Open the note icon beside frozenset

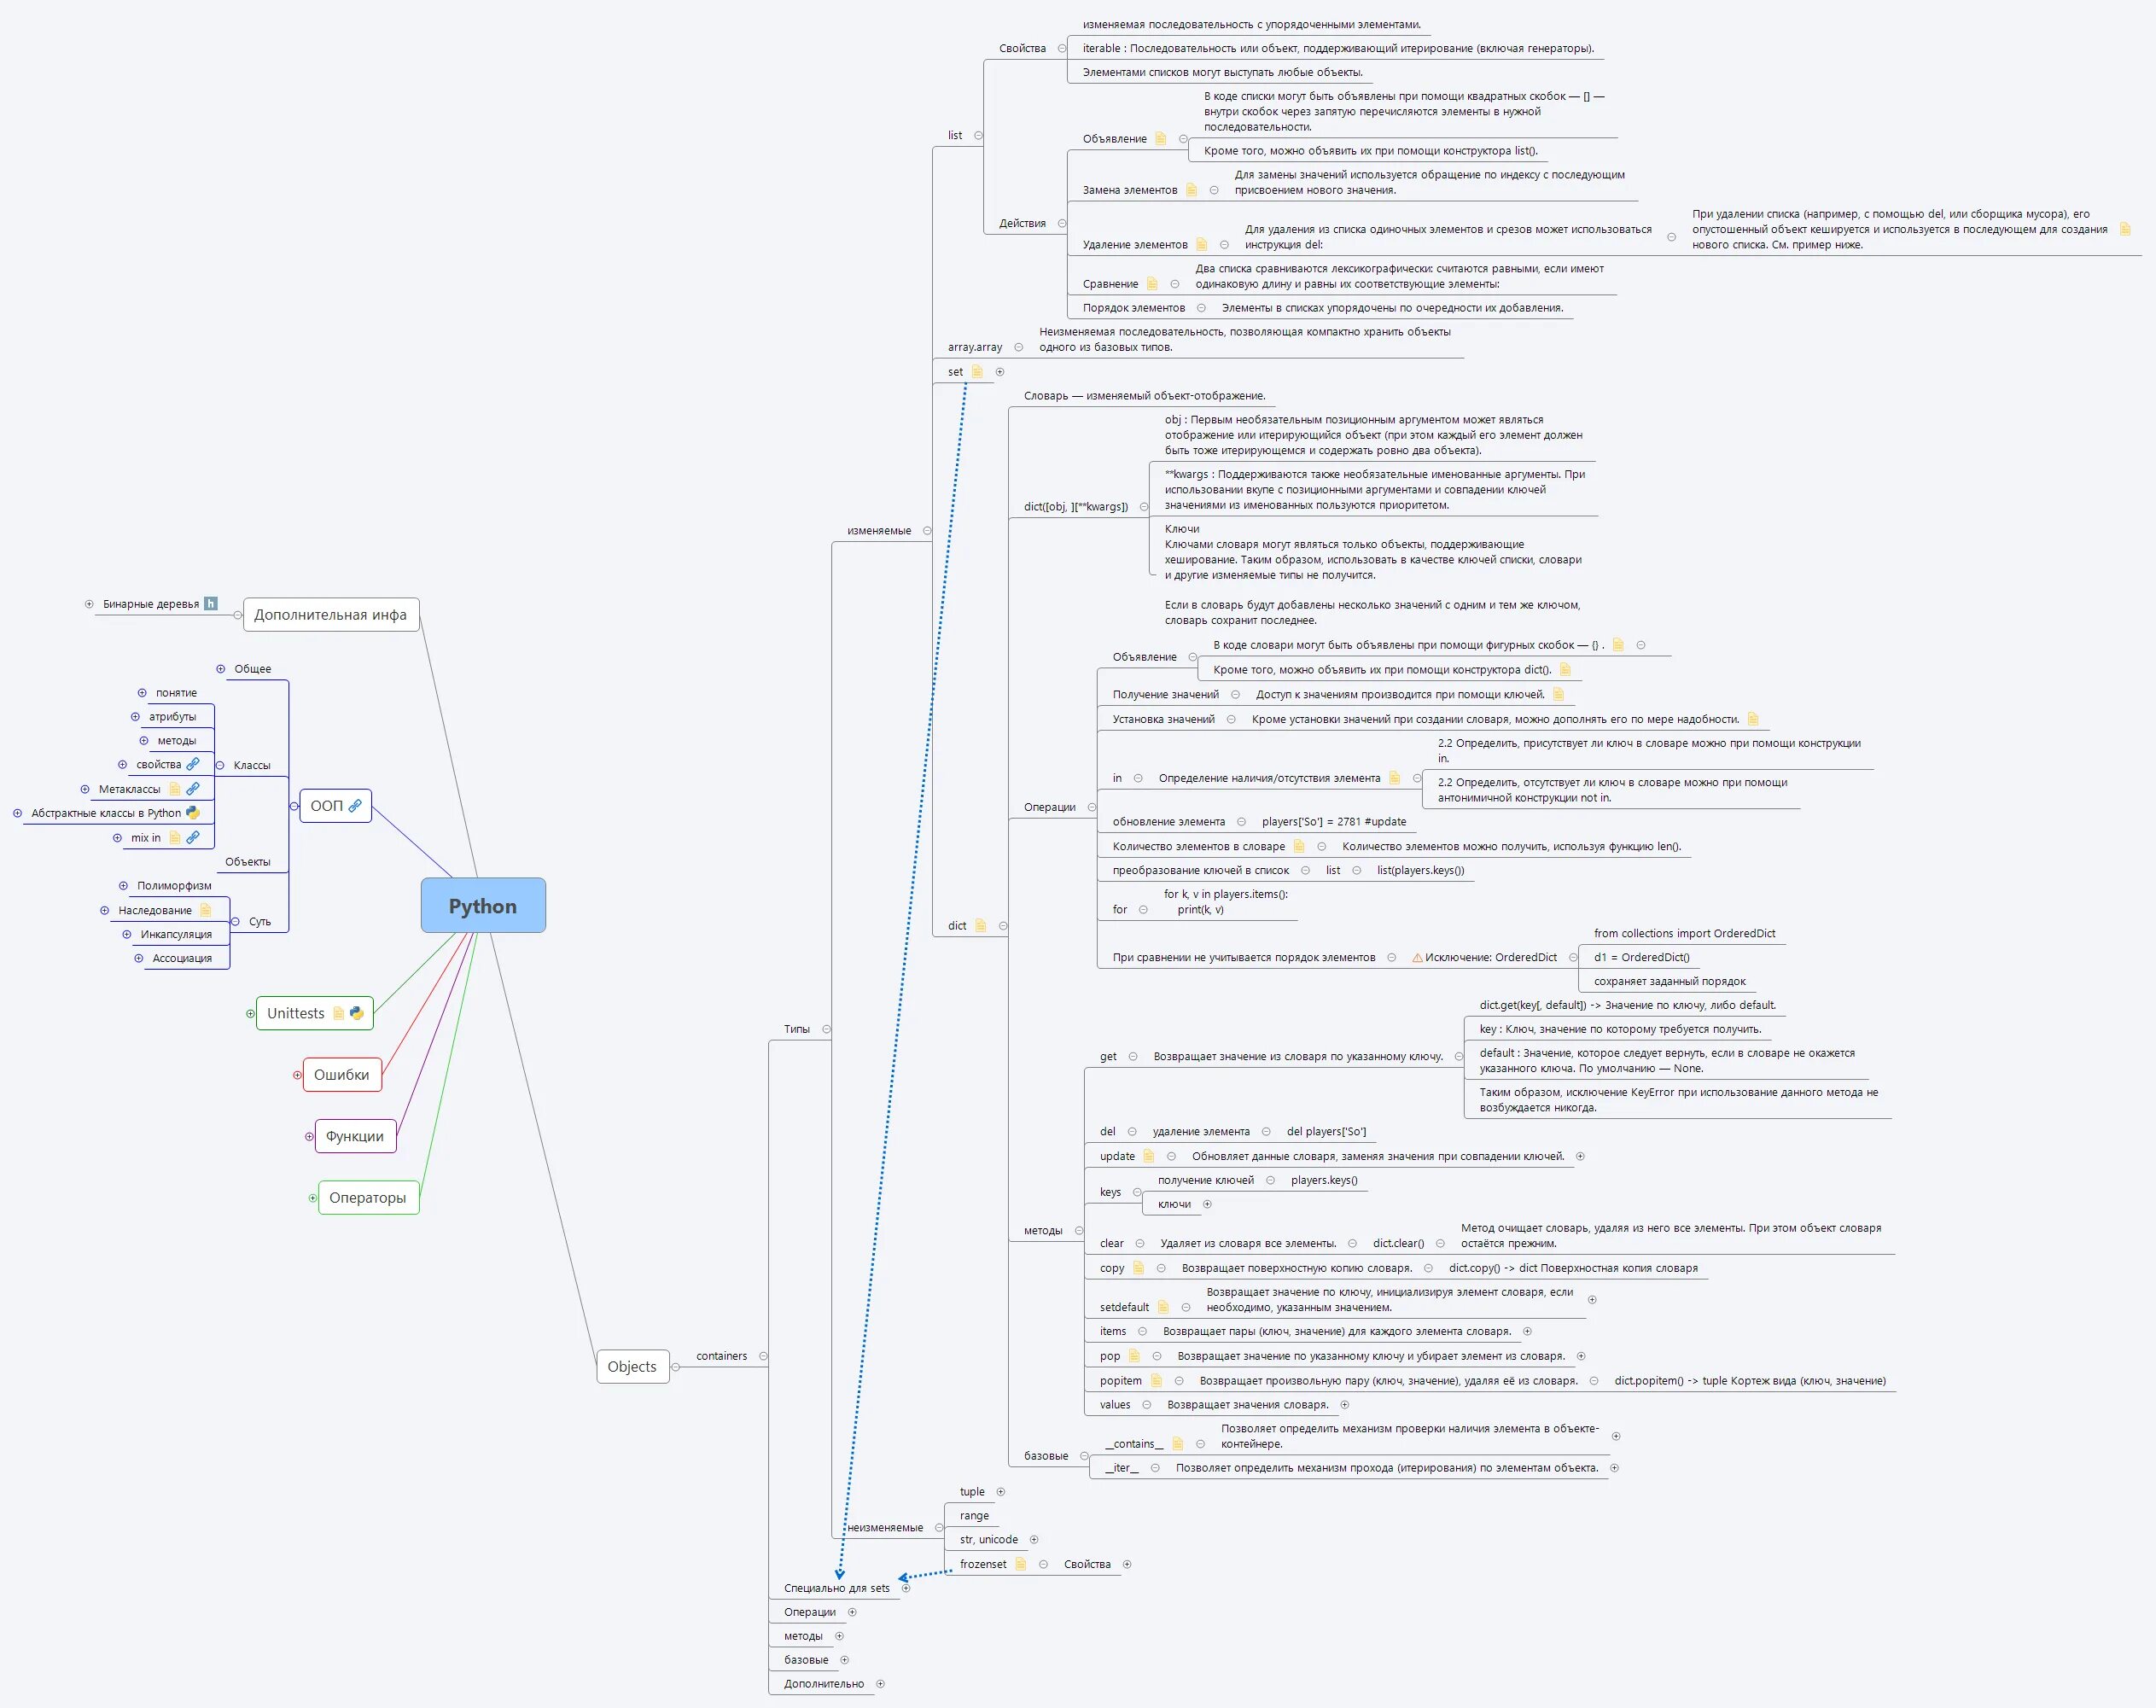pyautogui.click(x=1020, y=1565)
